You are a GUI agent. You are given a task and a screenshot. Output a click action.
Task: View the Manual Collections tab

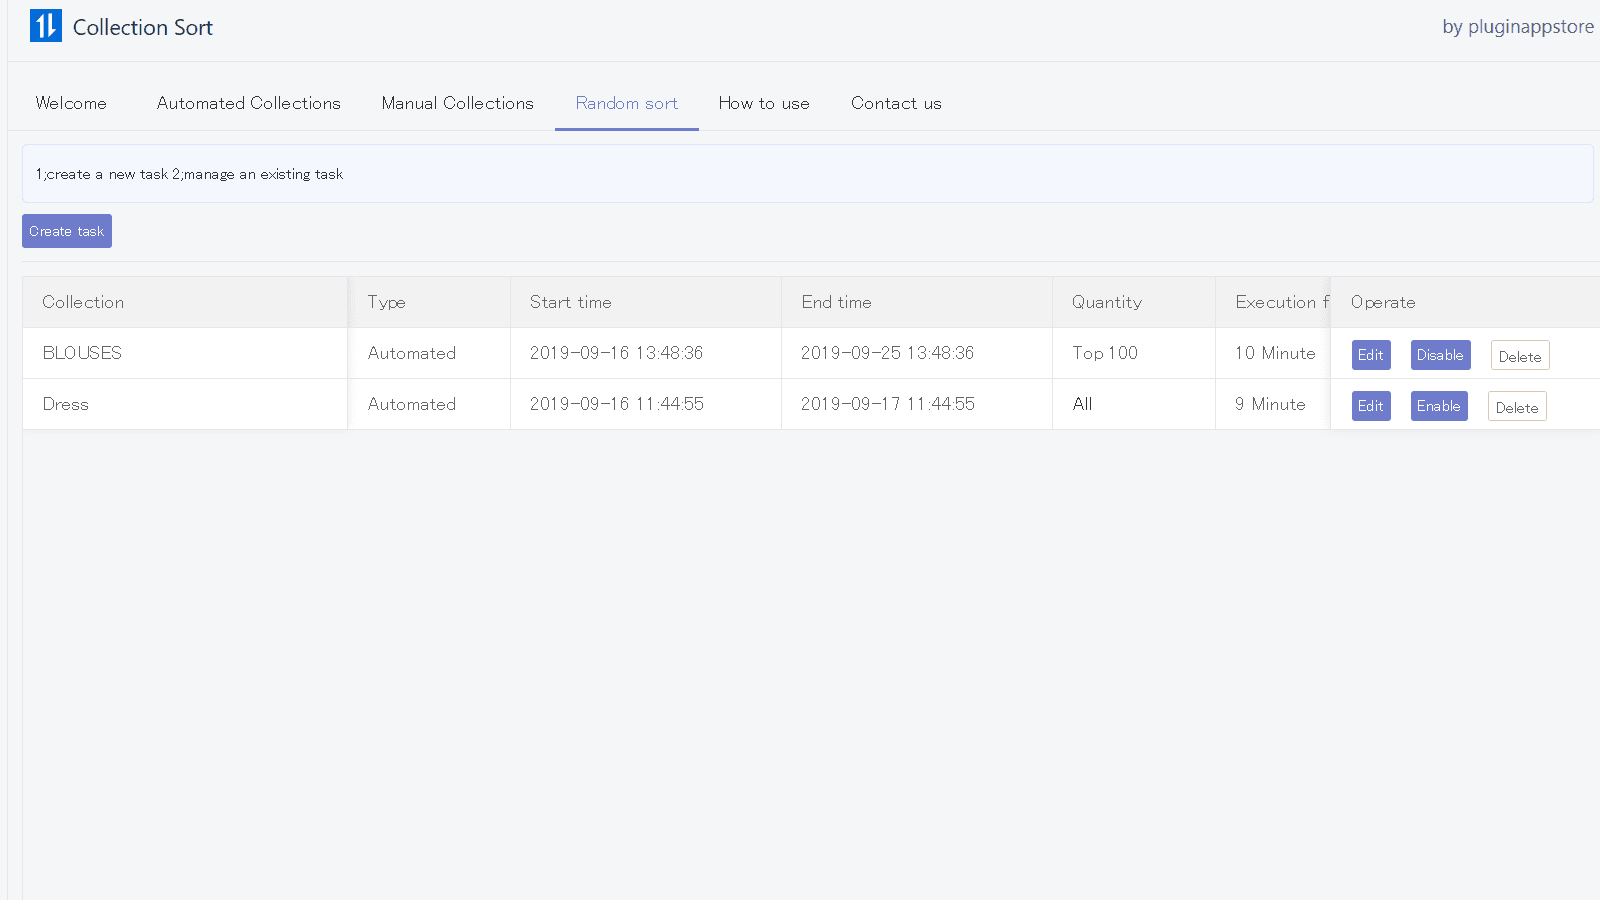tap(457, 103)
